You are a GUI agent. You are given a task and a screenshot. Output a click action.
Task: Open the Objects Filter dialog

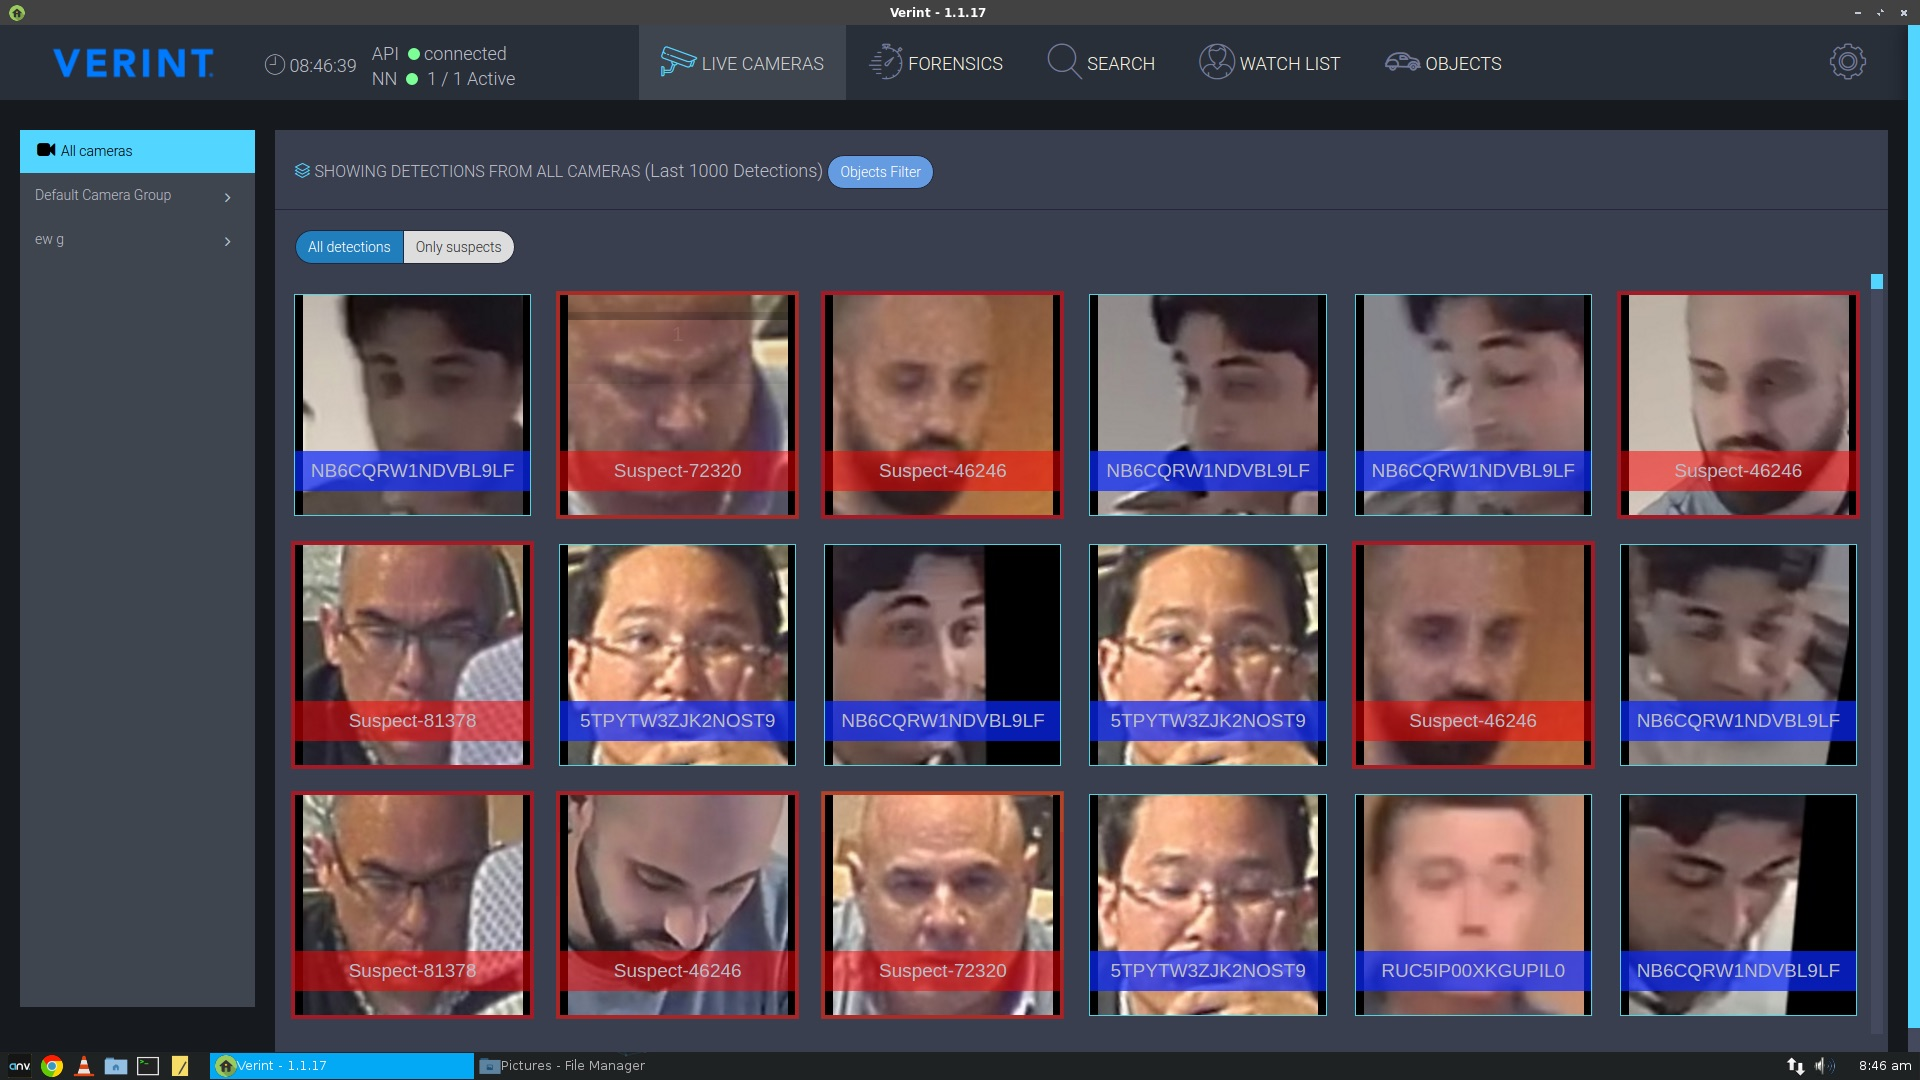(x=879, y=172)
